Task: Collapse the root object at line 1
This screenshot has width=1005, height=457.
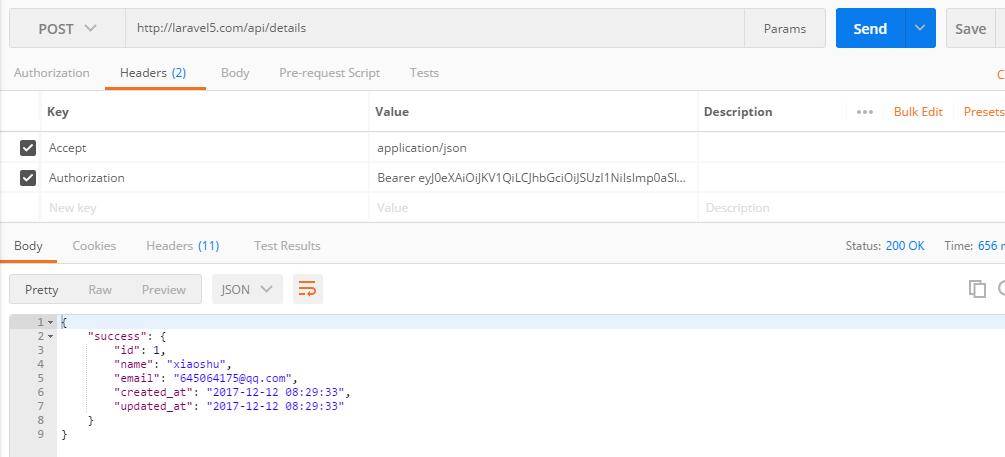Action: click(51, 322)
